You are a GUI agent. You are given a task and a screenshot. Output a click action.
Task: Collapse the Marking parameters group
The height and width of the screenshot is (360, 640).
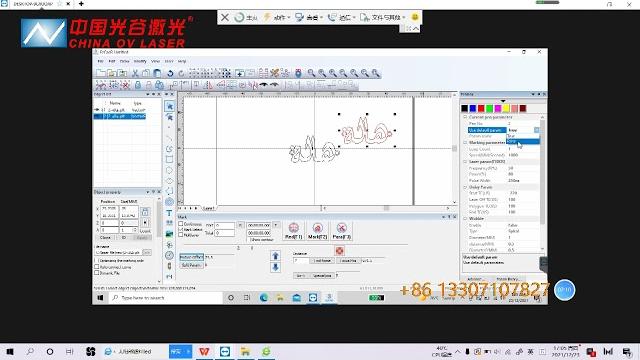tap(465, 142)
